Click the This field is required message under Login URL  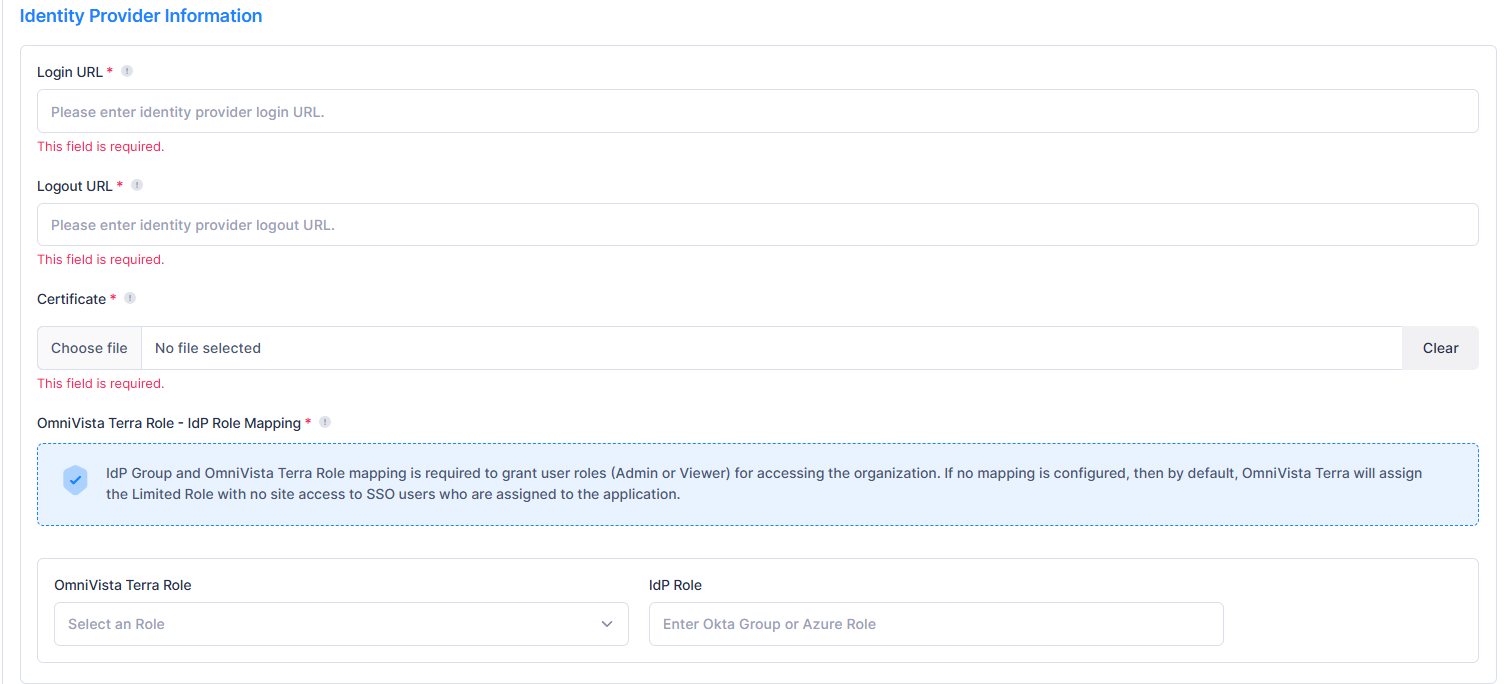click(x=100, y=146)
